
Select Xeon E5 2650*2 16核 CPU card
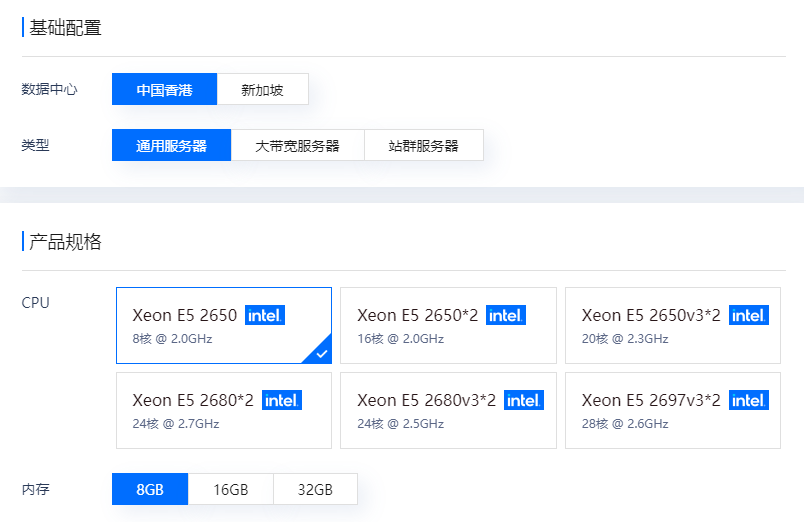(x=448, y=326)
